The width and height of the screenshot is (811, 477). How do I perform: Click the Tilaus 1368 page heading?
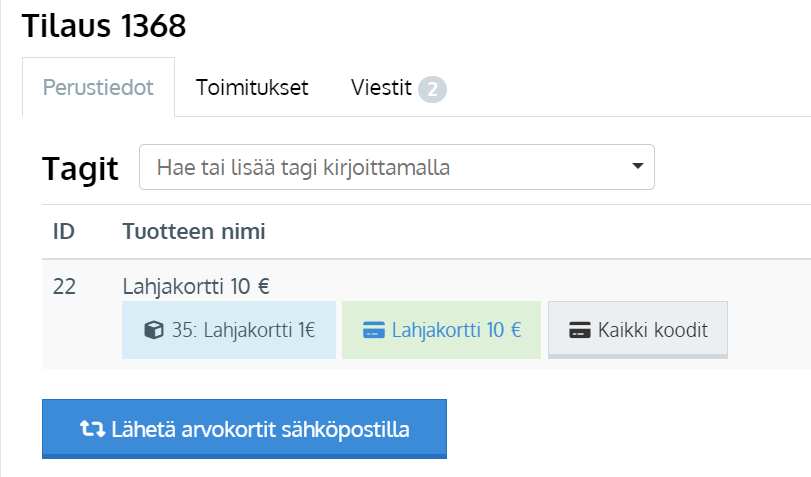104,26
